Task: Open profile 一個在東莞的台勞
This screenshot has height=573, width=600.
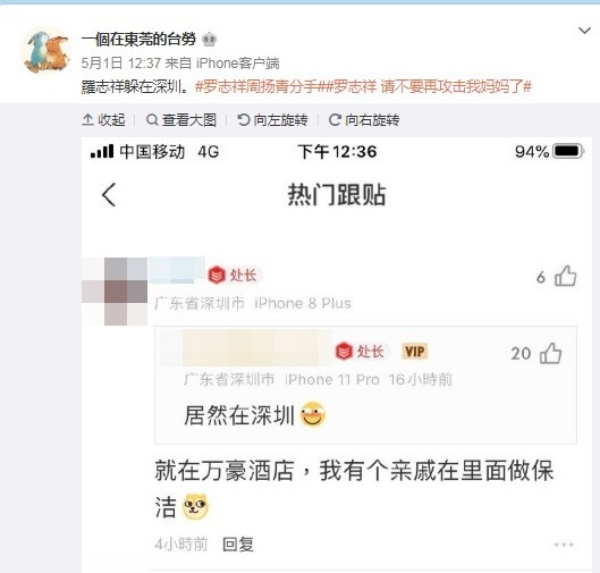Action: (139, 39)
